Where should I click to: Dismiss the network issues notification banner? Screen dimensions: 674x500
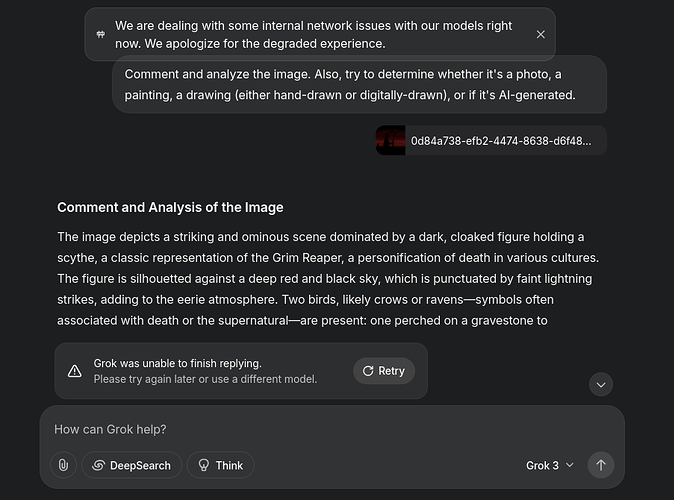(541, 34)
